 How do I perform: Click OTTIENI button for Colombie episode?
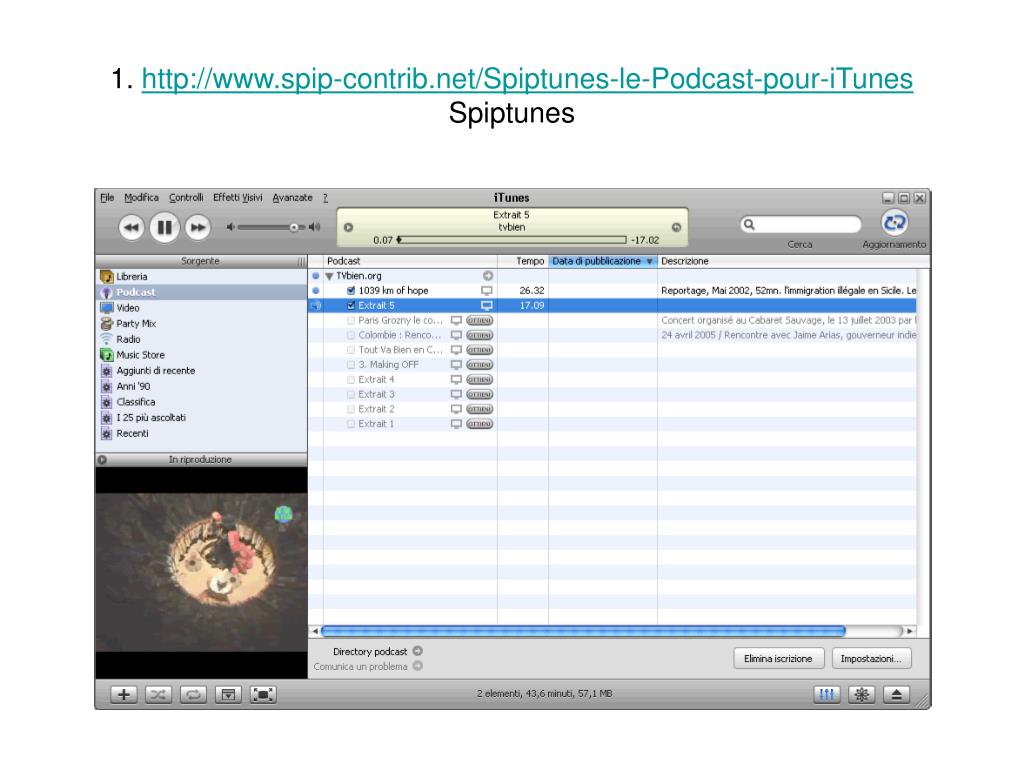tap(479, 335)
